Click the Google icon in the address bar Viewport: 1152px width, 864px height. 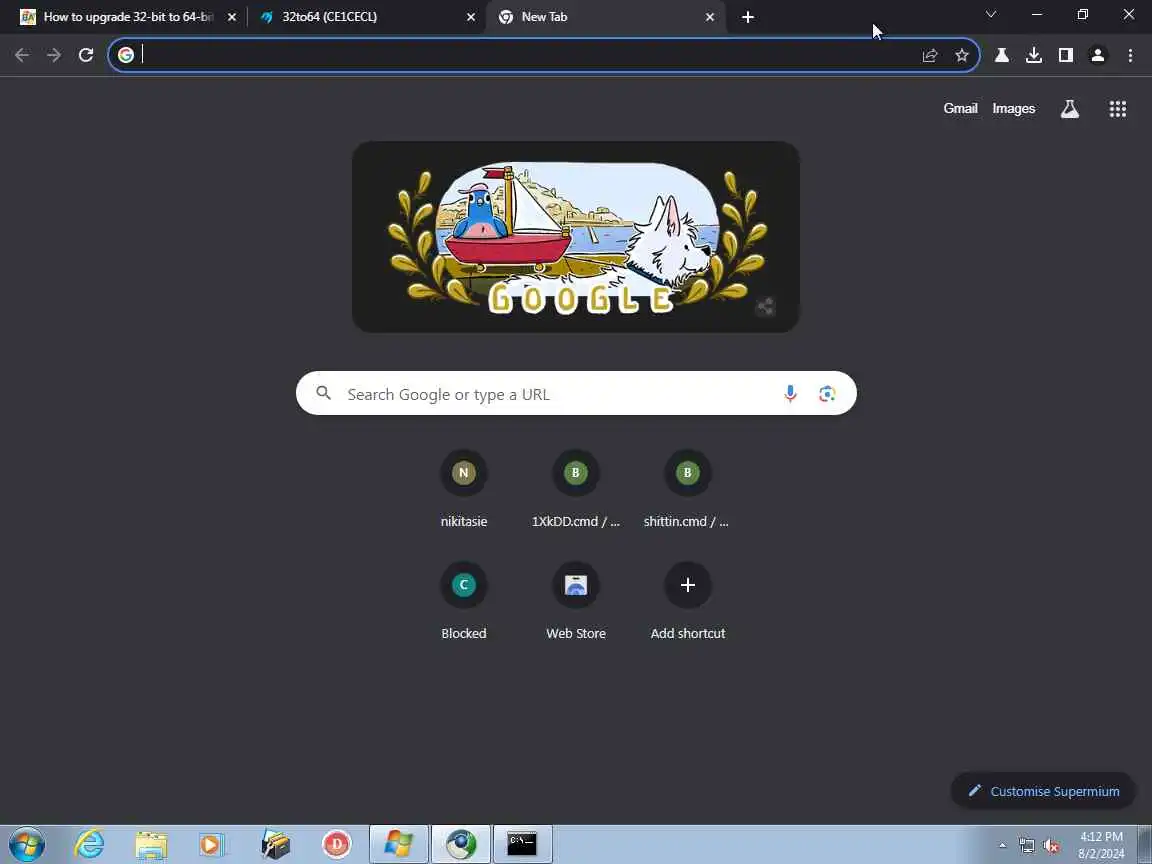pyautogui.click(x=126, y=55)
